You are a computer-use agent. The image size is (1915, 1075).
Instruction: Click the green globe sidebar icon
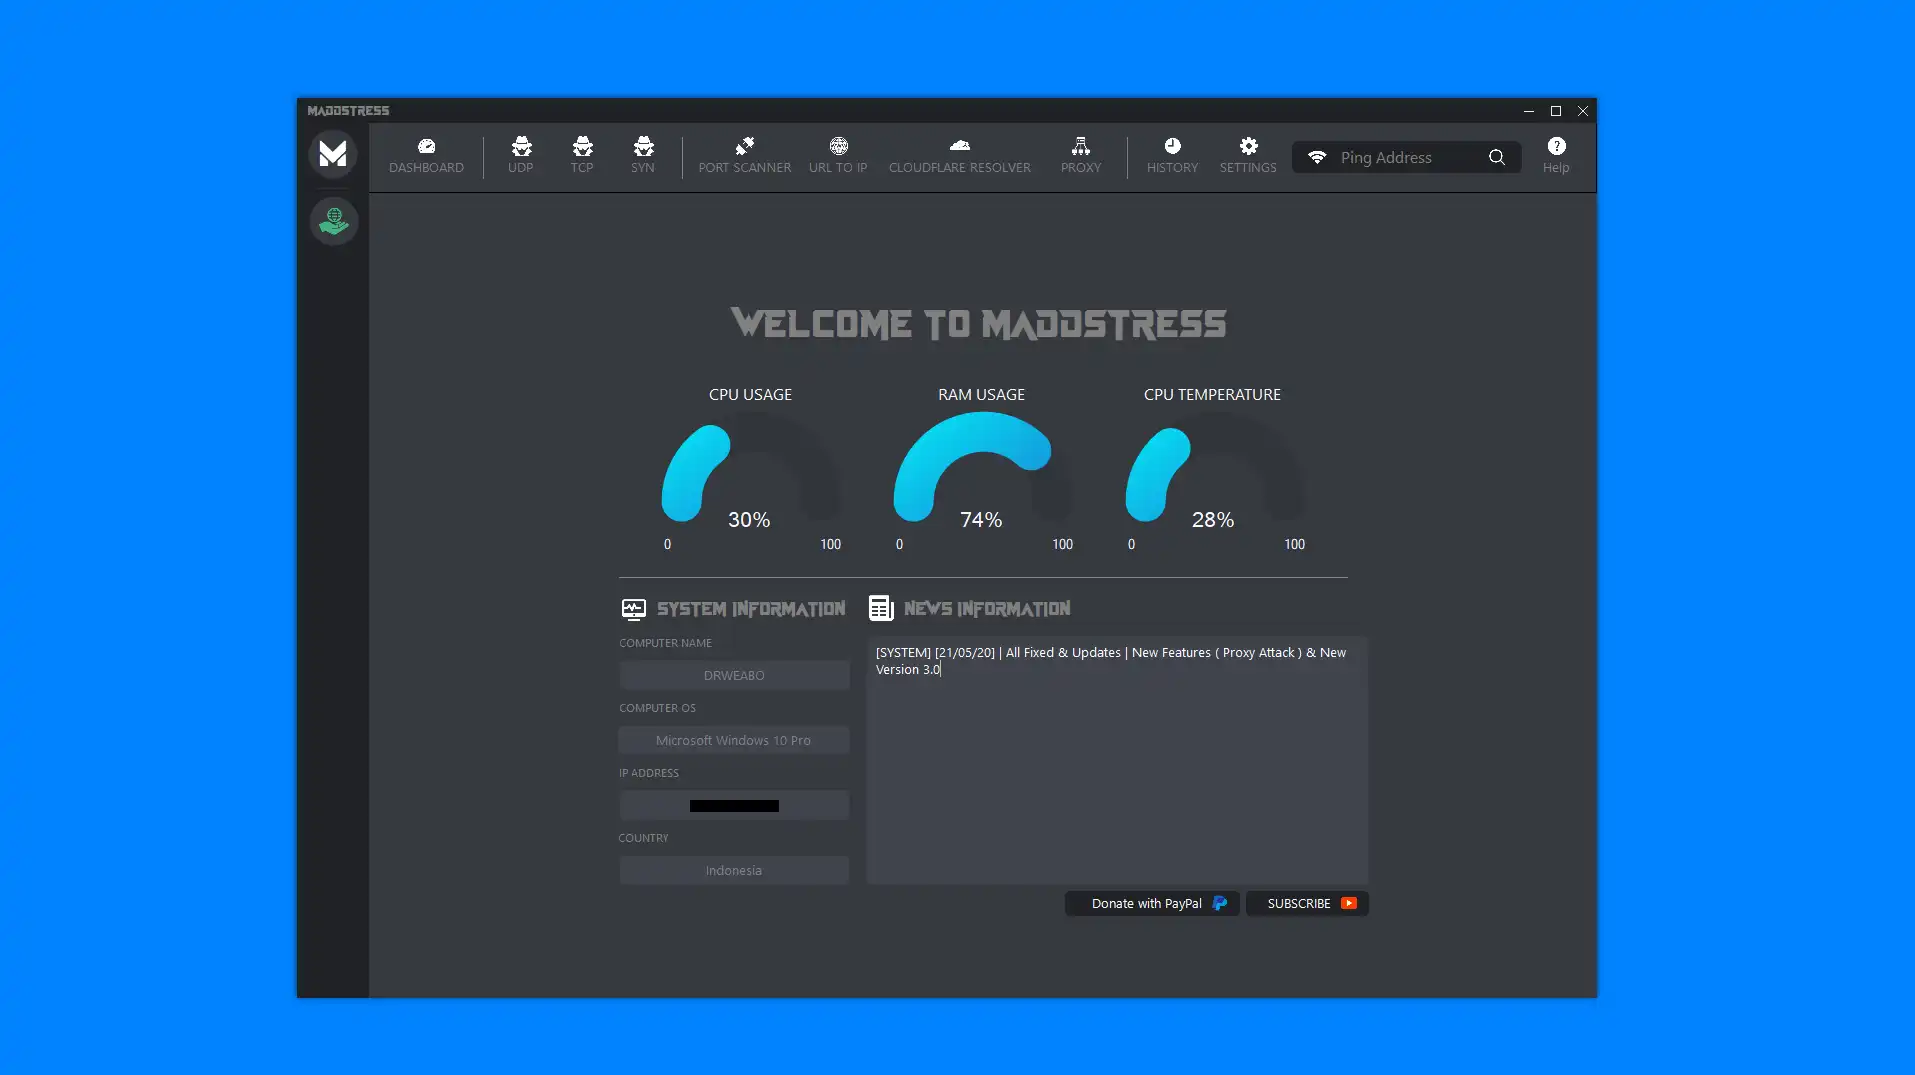(333, 221)
